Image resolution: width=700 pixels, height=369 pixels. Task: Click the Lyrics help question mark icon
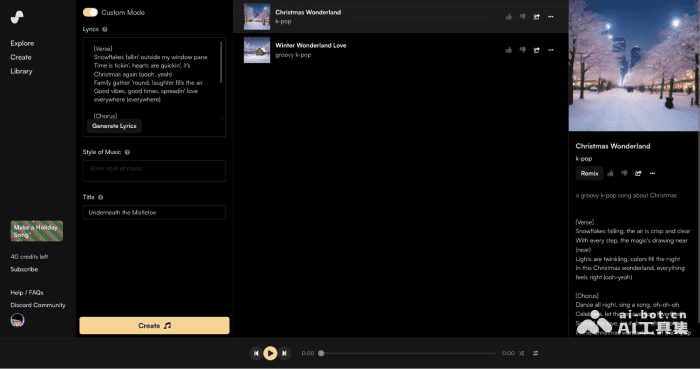pos(105,29)
